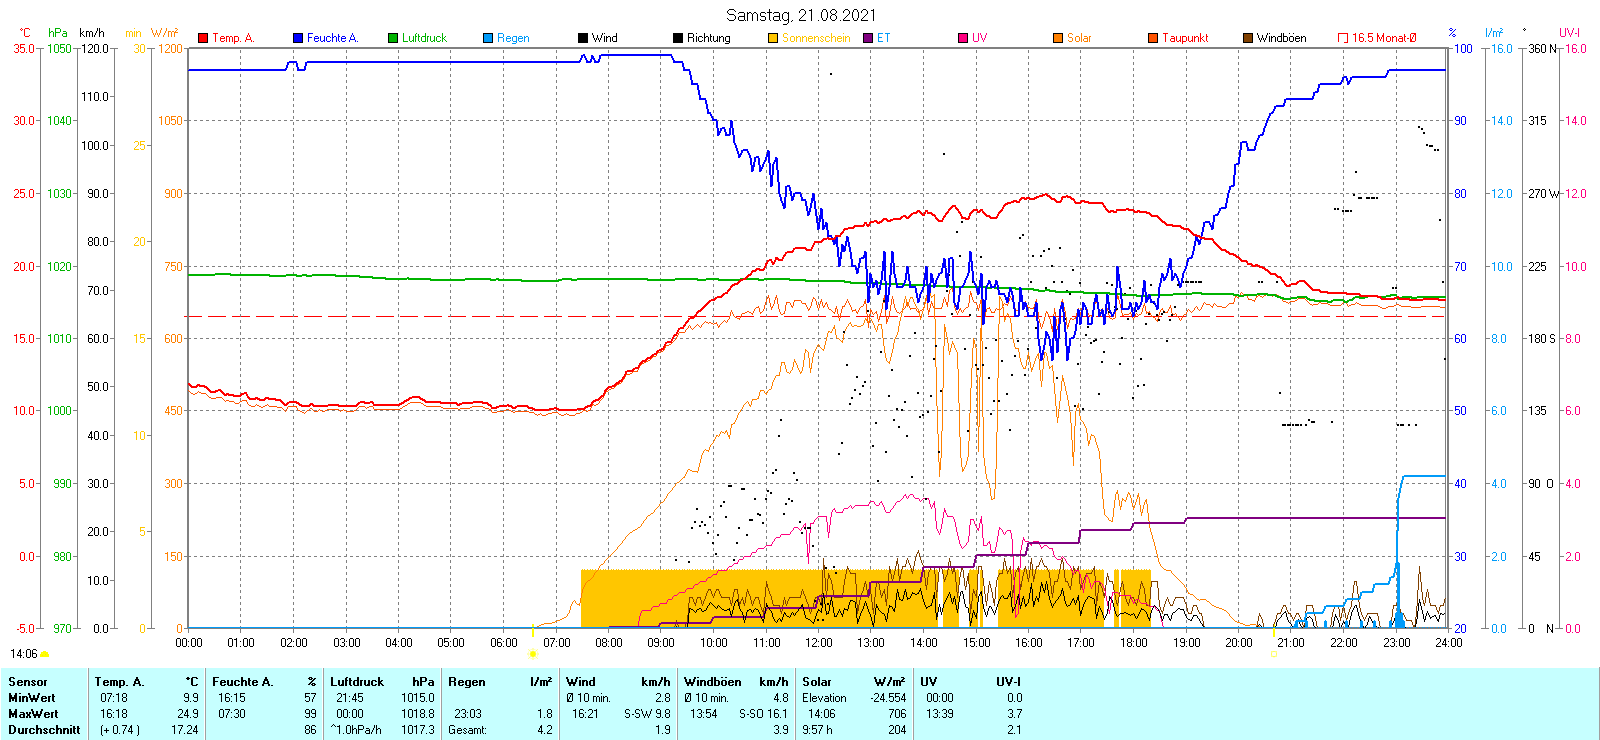The height and width of the screenshot is (740, 1600).
Task: Toggle the 16.5 Monat-Ø outlined box
Action: [x=1343, y=38]
